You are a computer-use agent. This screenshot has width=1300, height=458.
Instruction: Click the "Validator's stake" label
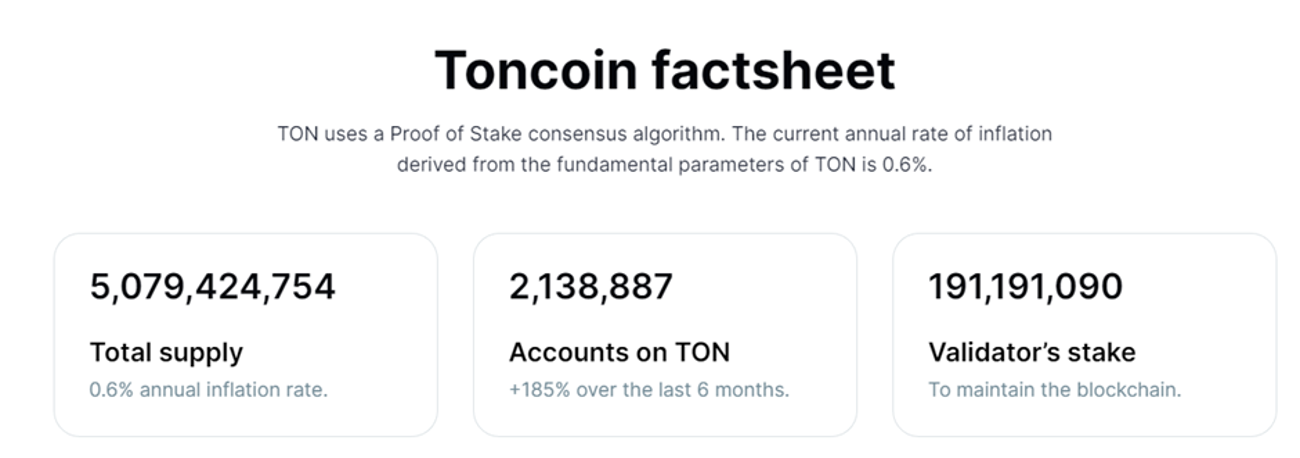(x=1032, y=352)
